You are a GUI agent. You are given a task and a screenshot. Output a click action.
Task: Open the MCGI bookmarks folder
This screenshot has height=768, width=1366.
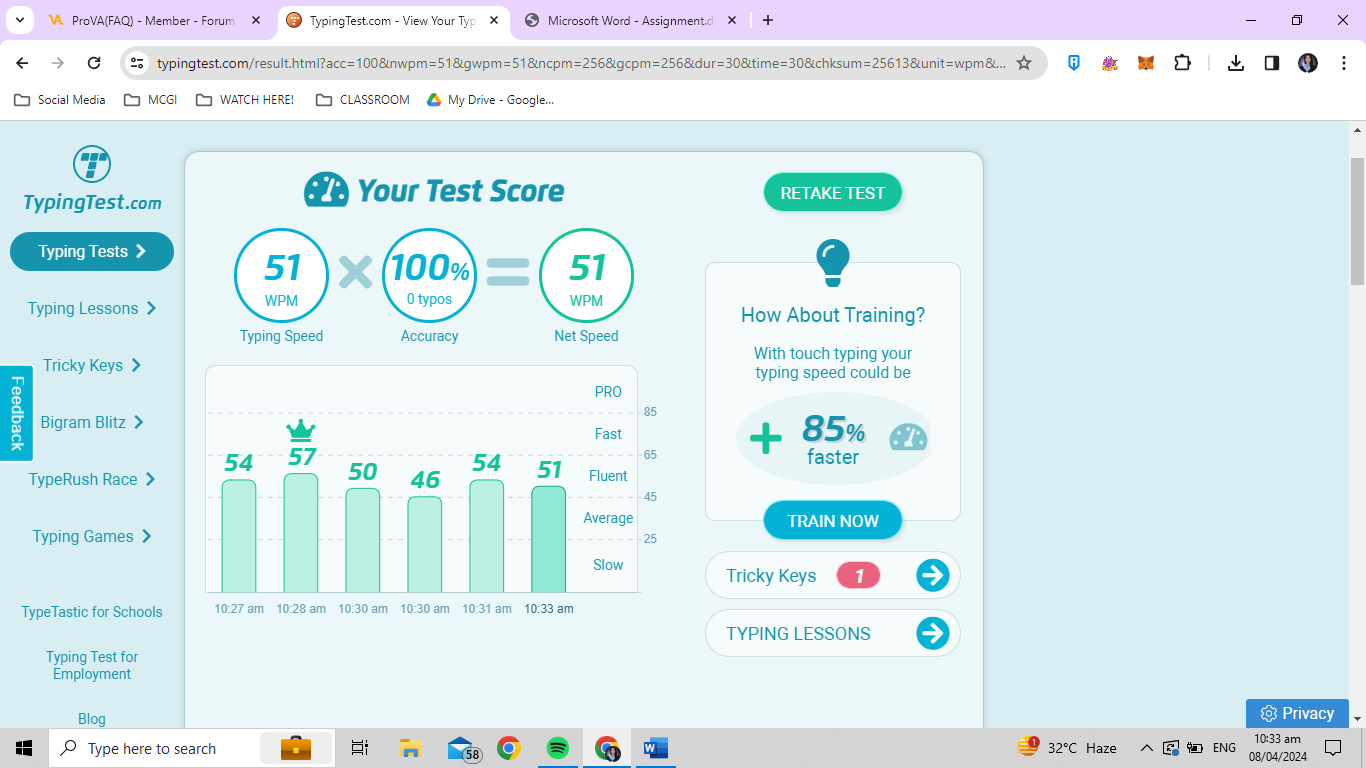pos(150,100)
